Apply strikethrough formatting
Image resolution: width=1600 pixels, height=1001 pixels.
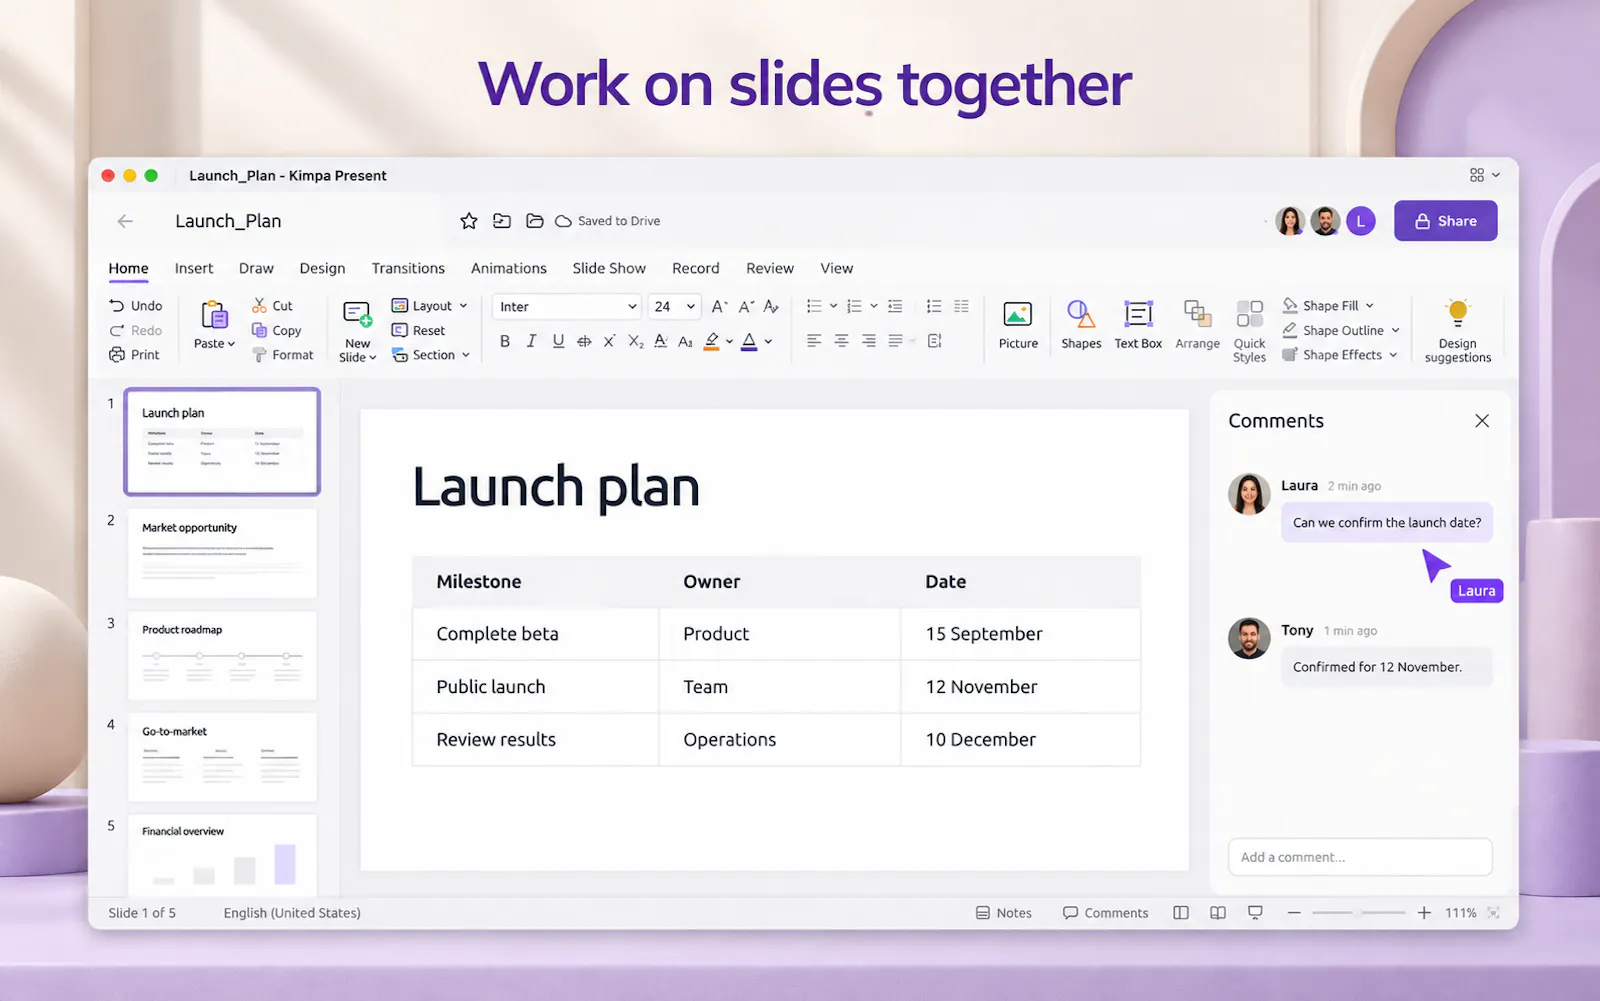tap(584, 341)
